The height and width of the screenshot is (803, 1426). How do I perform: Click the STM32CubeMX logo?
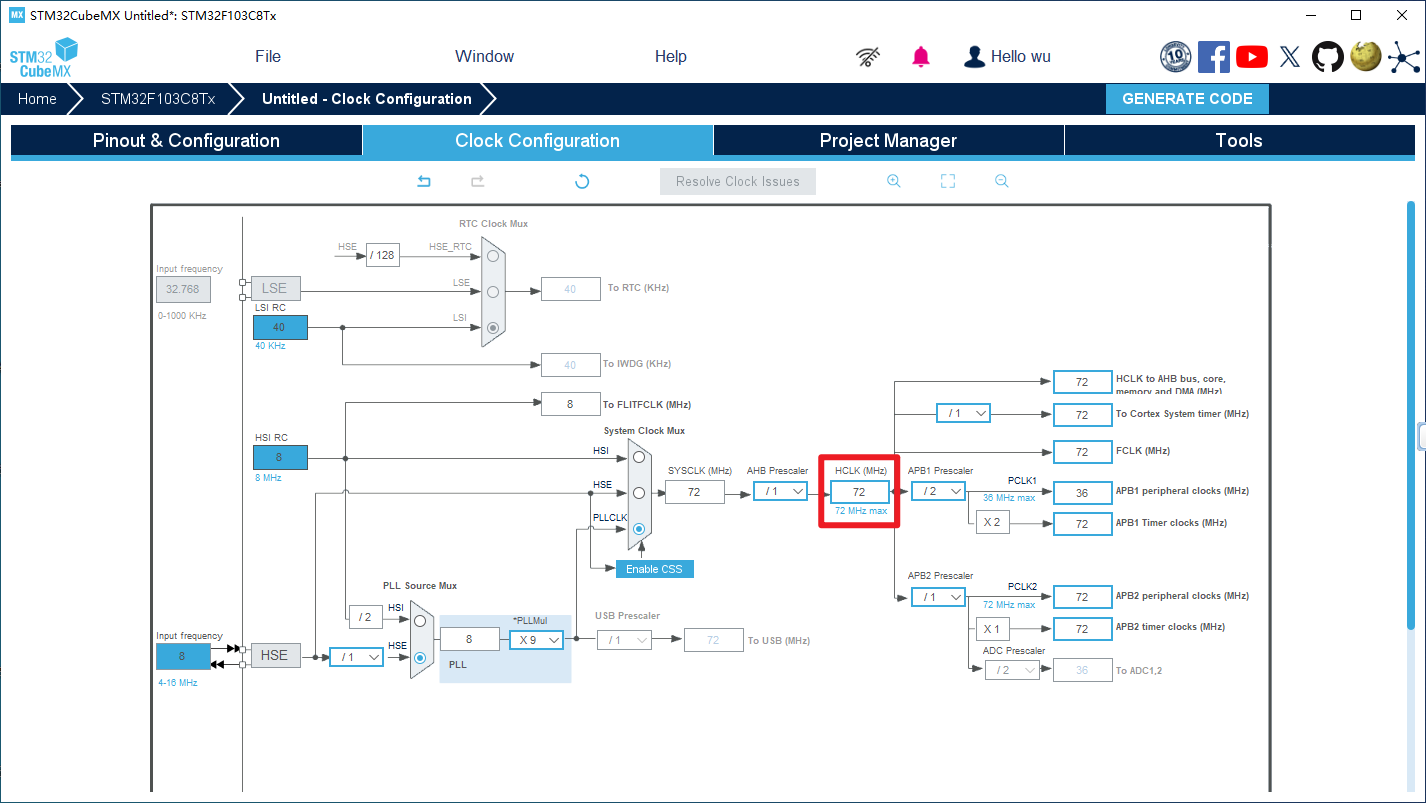point(44,58)
